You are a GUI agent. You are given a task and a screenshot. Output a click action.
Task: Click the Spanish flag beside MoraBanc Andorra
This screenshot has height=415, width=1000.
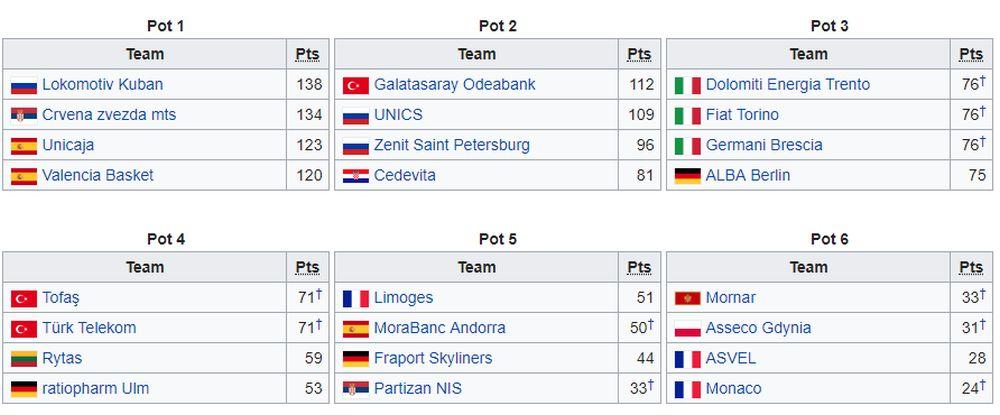pyautogui.click(x=356, y=328)
